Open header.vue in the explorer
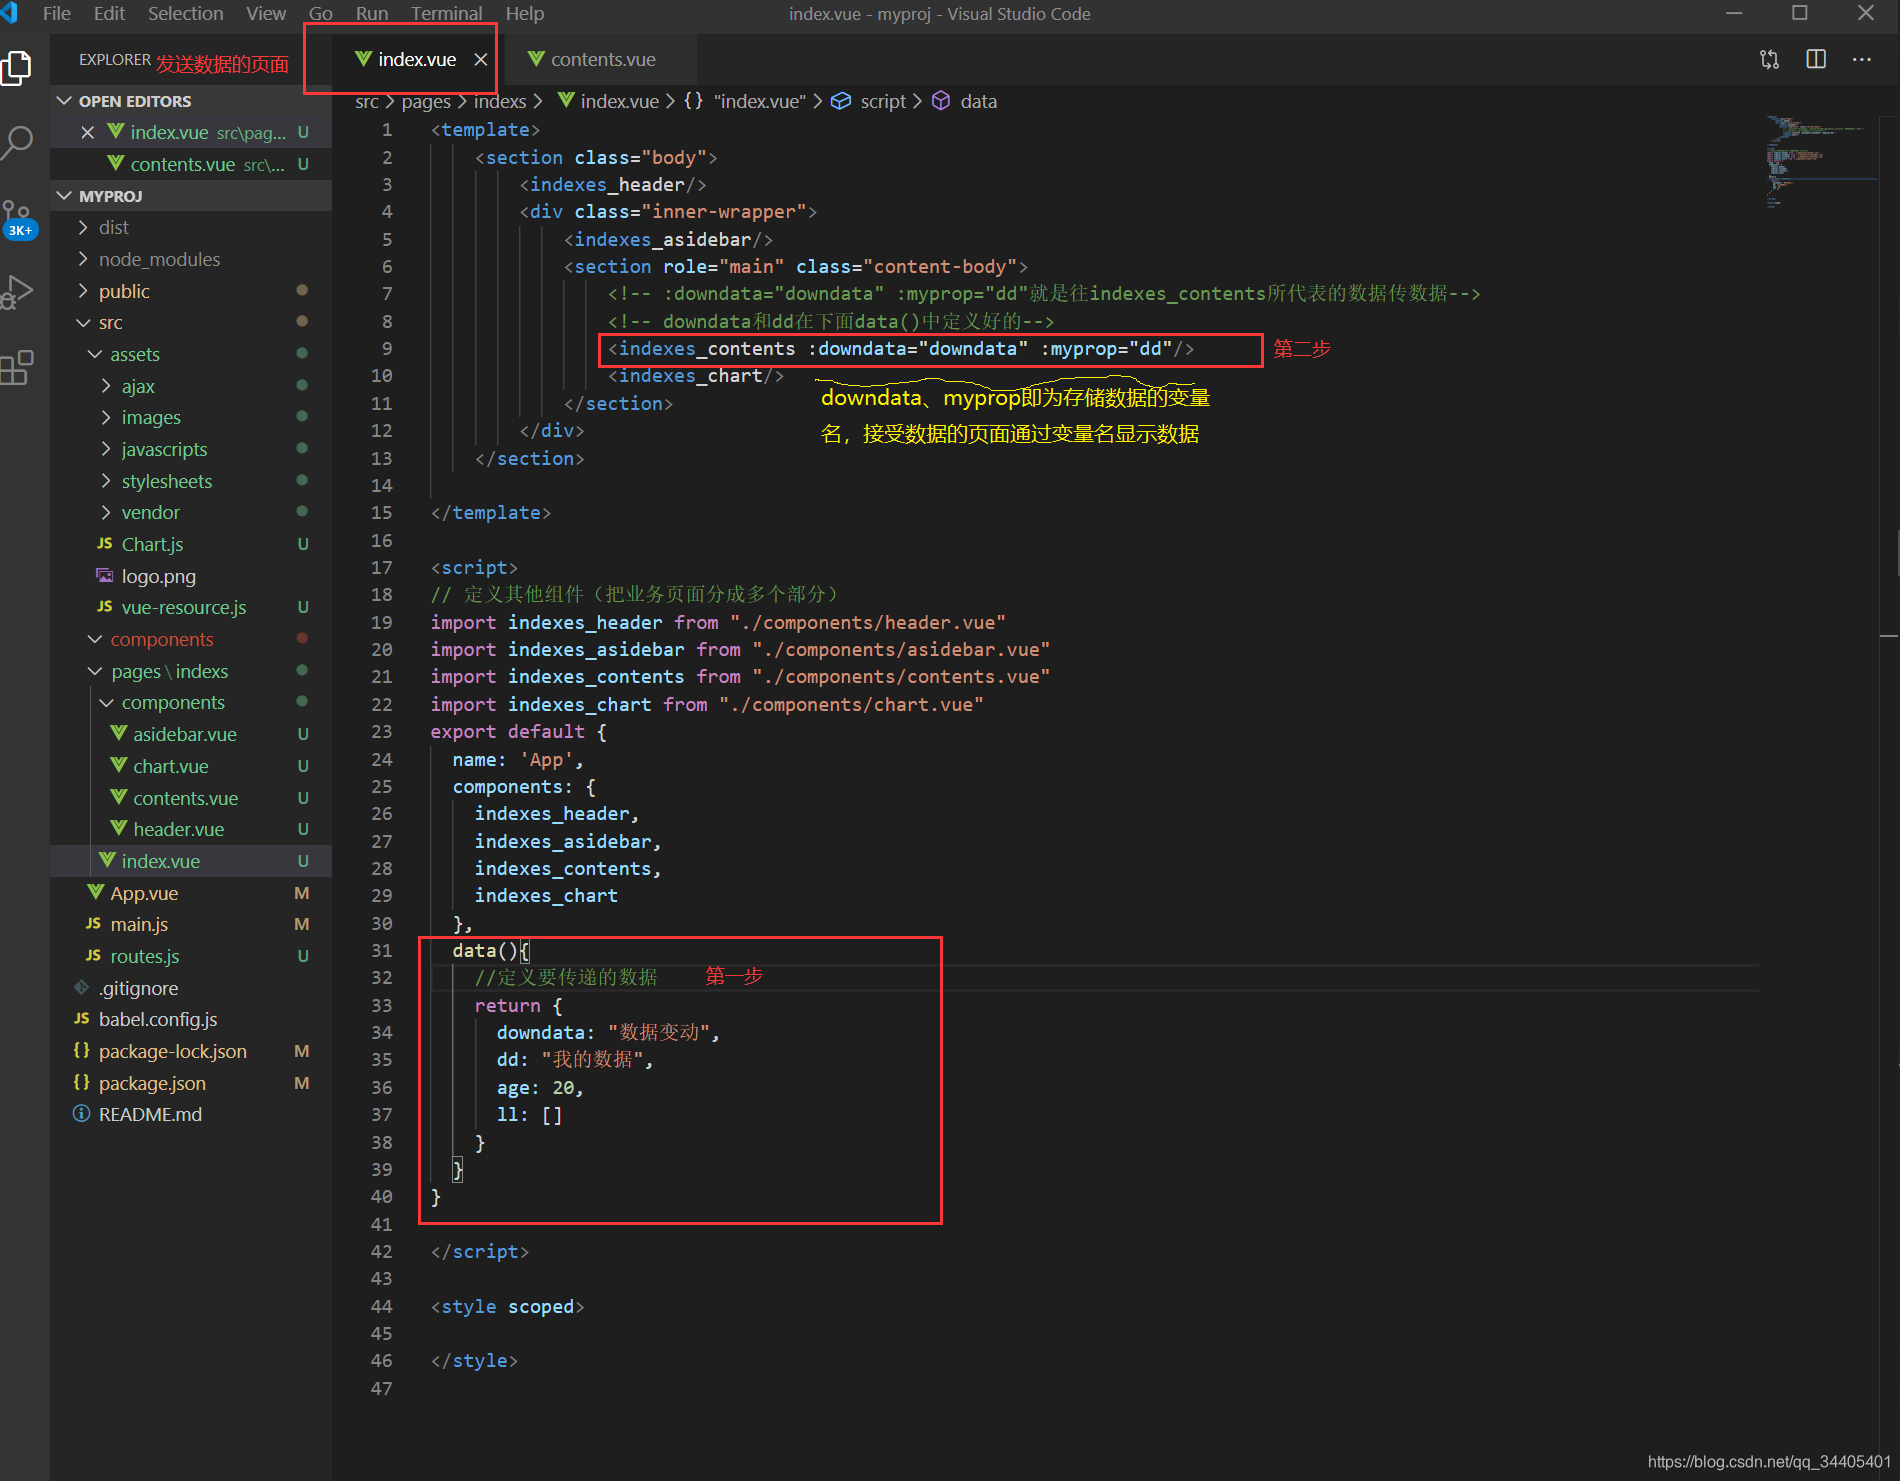The height and width of the screenshot is (1481, 1900). point(179,829)
